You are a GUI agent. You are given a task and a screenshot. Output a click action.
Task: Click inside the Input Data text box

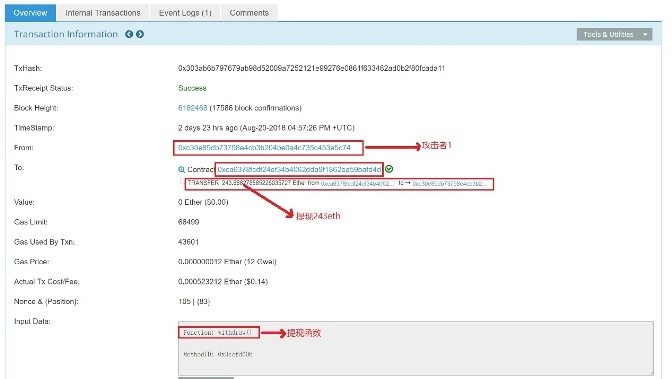coord(416,348)
